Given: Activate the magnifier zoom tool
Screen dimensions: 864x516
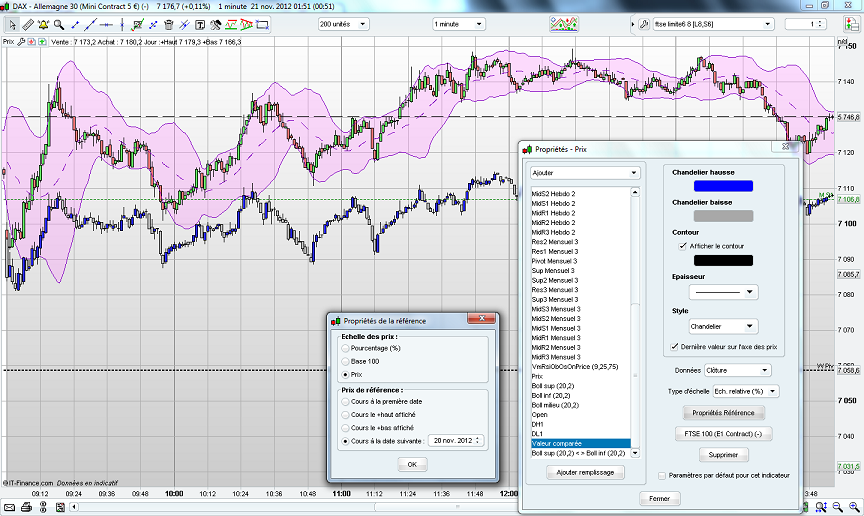Looking at the screenshot, I should click(x=60, y=23).
